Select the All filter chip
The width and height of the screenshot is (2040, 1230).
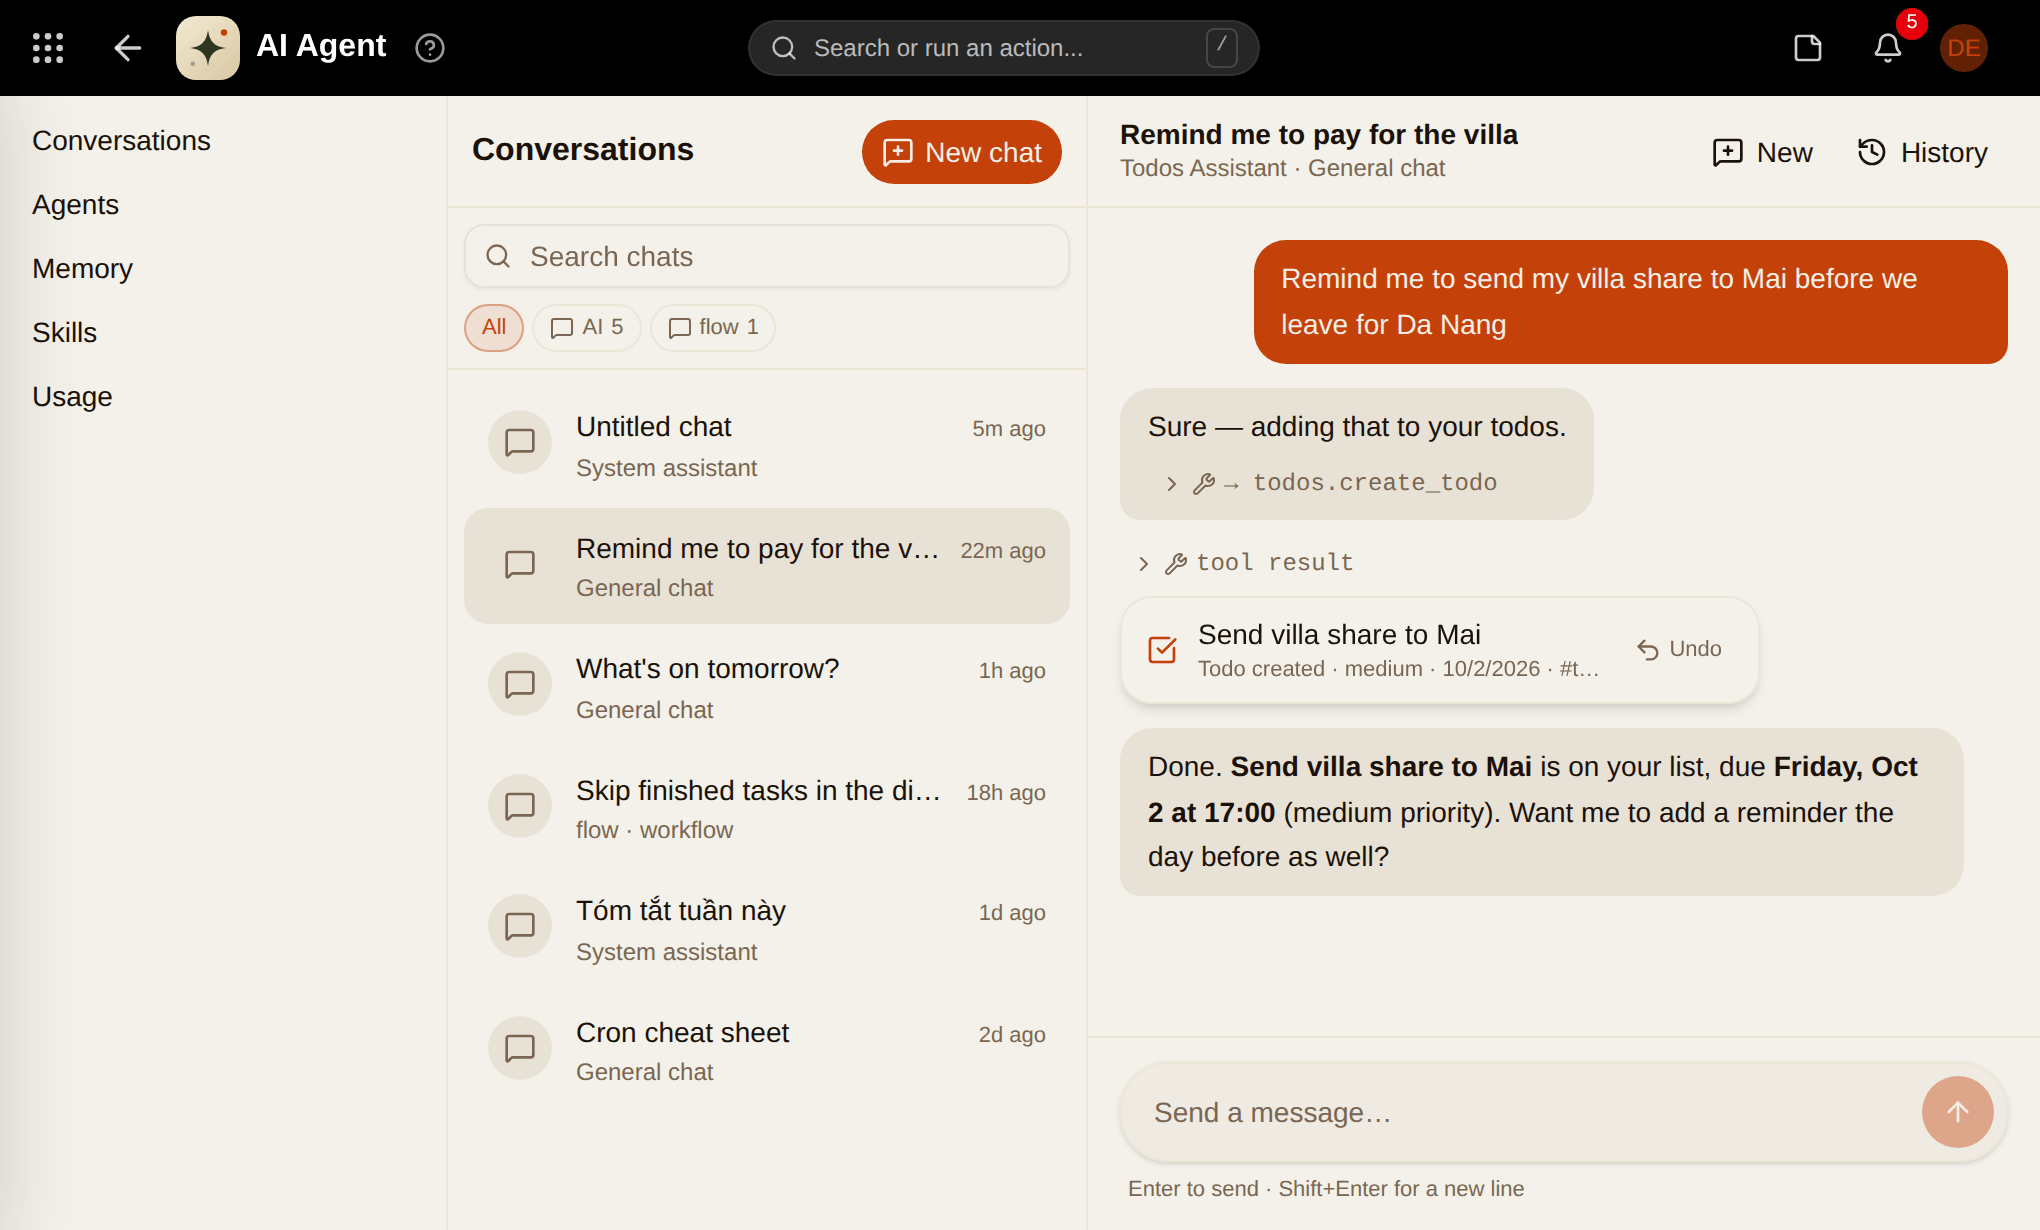coord(494,328)
